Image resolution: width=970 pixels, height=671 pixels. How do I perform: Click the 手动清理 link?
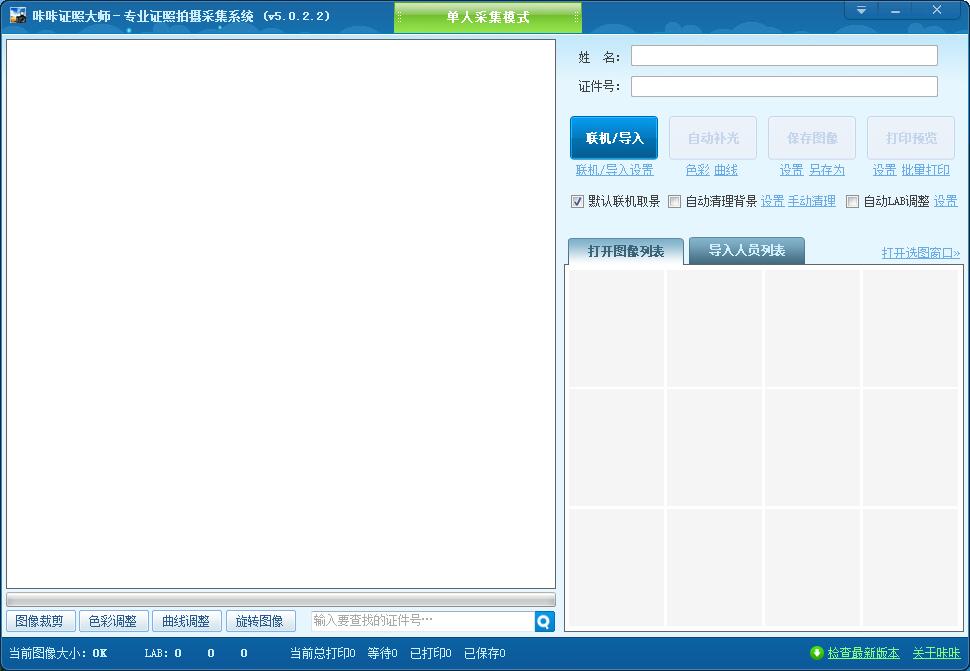point(812,201)
